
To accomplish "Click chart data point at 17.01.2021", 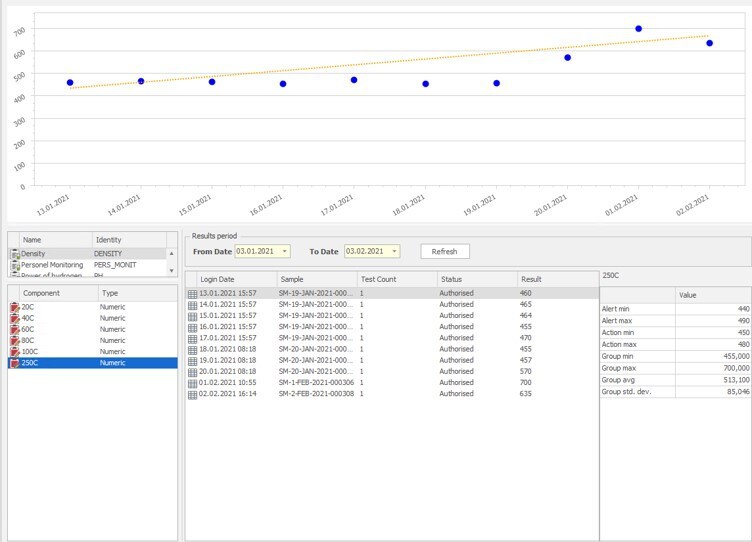I will pos(354,80).
